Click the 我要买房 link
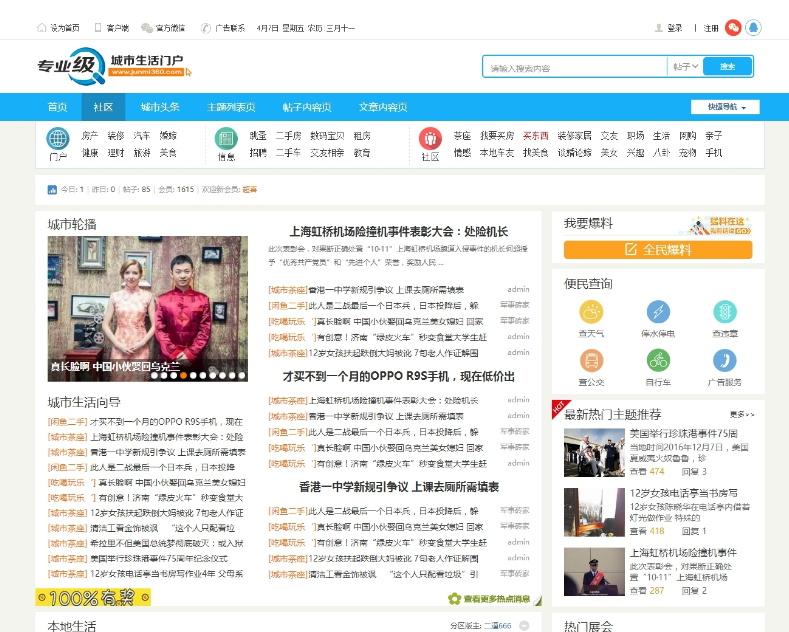 (497, 136)
